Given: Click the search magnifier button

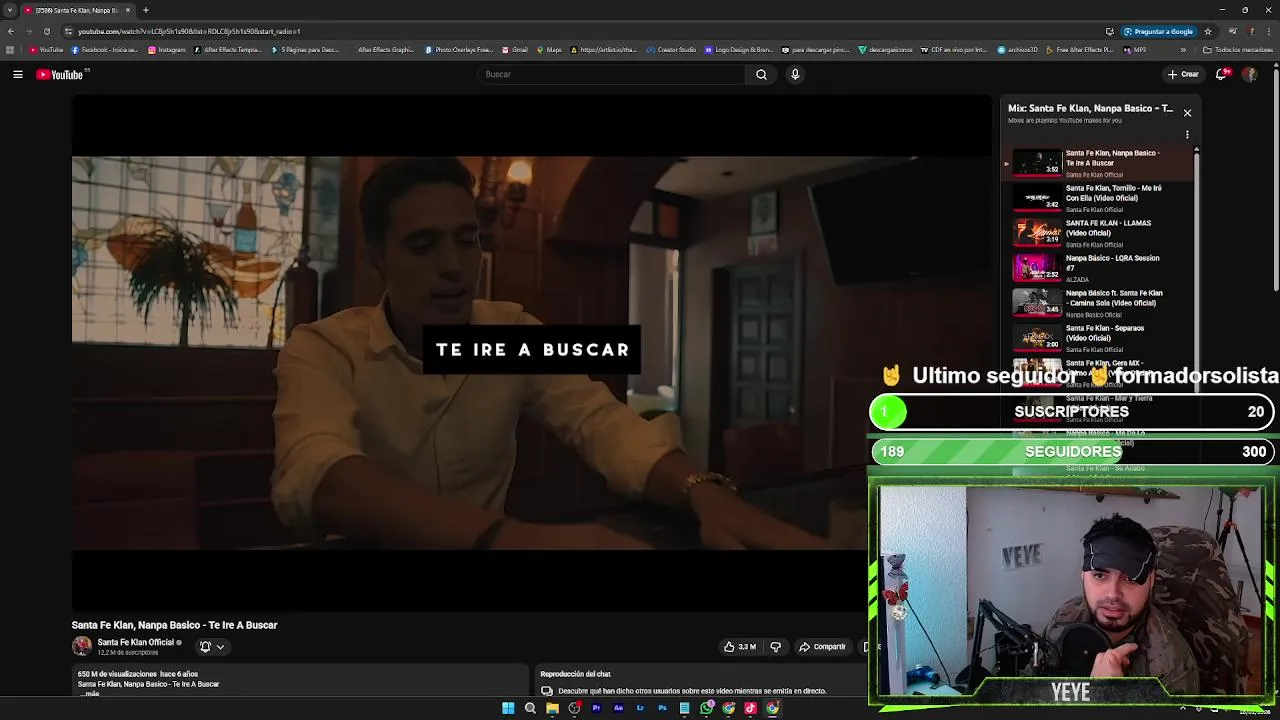Looking at the screenshot, I should 761,74.
